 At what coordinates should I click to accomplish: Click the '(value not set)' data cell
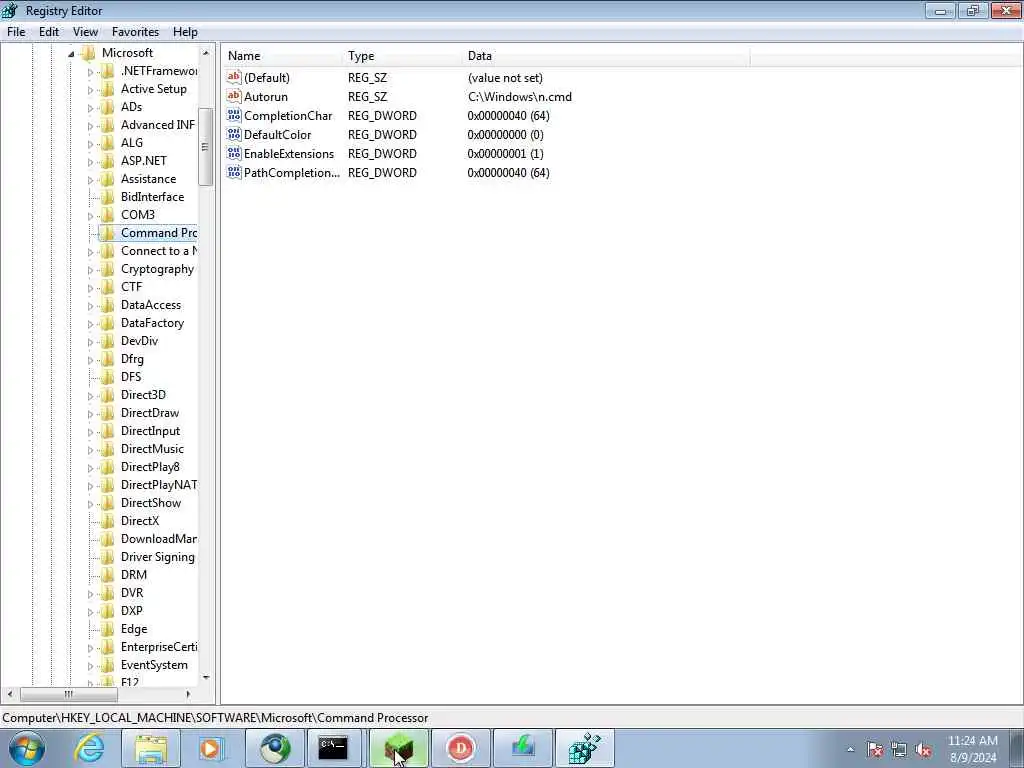tap(505, 78)
